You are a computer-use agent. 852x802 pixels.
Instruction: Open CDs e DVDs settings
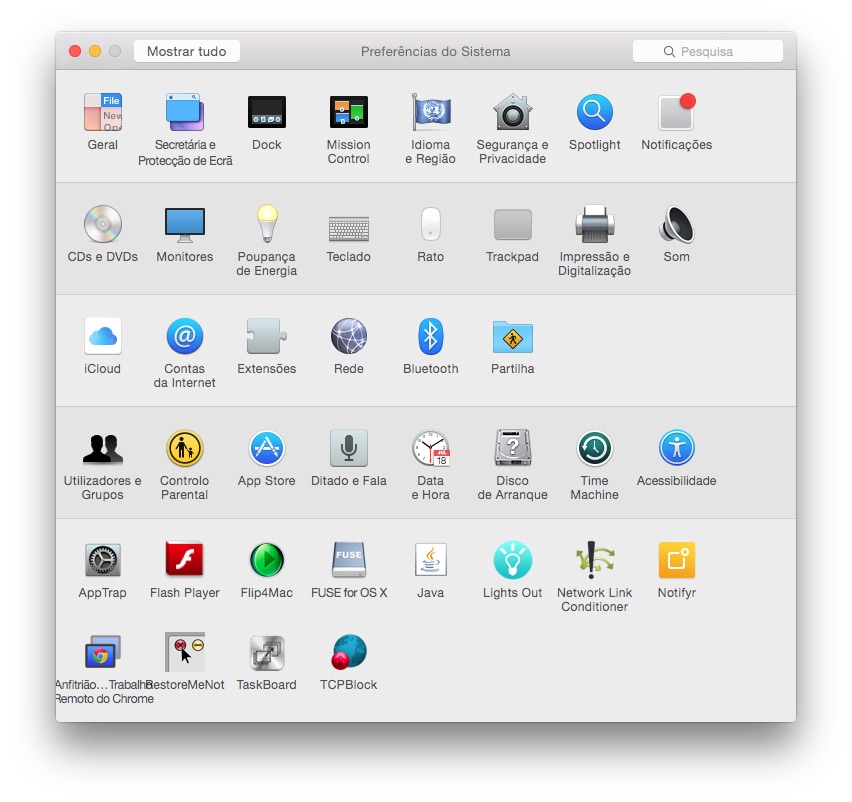tap(103, 224)
